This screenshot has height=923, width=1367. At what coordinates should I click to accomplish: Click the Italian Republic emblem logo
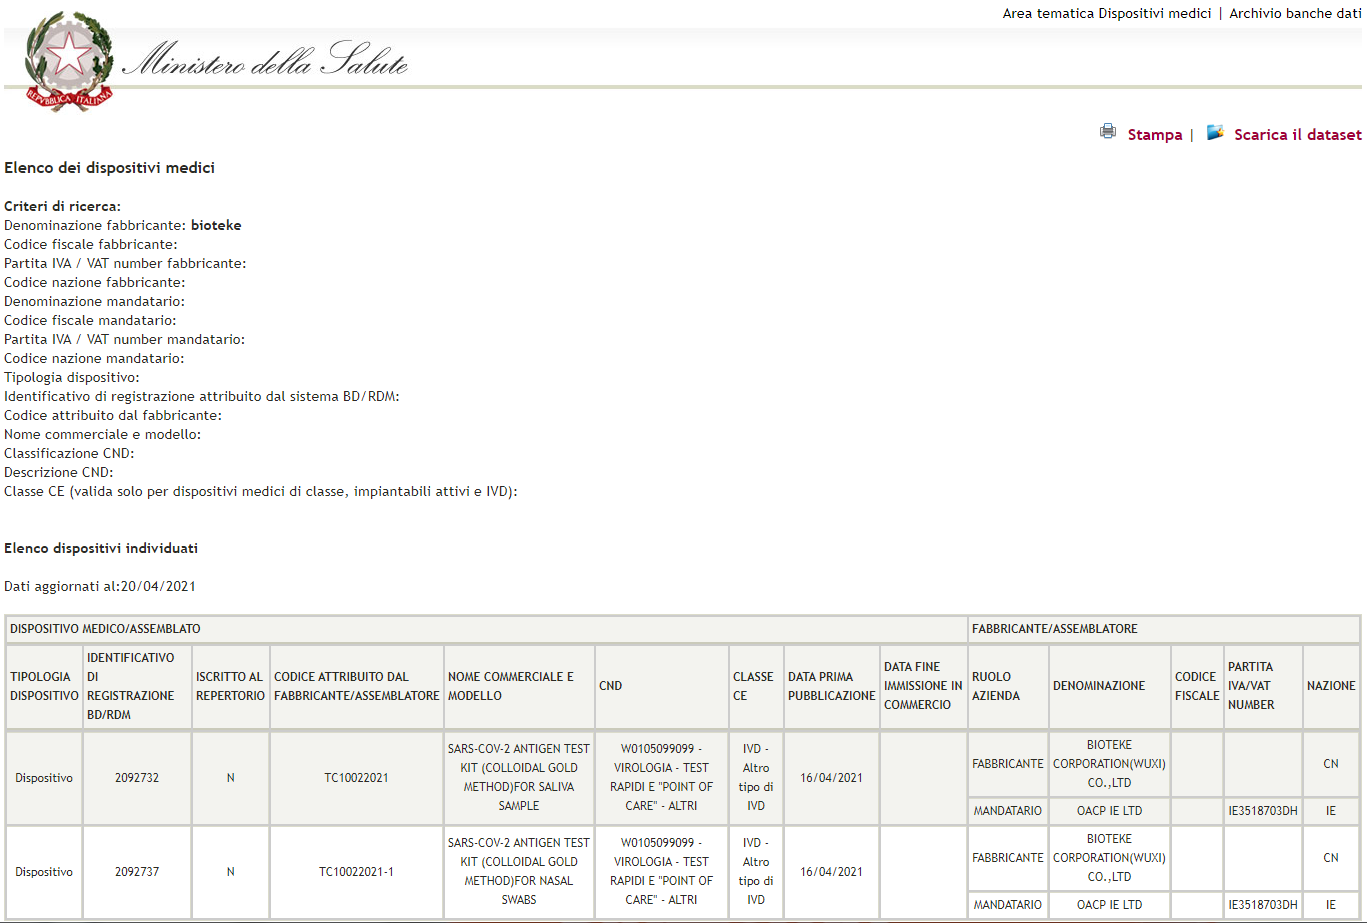pyautogui.click(x=68, y=62)
